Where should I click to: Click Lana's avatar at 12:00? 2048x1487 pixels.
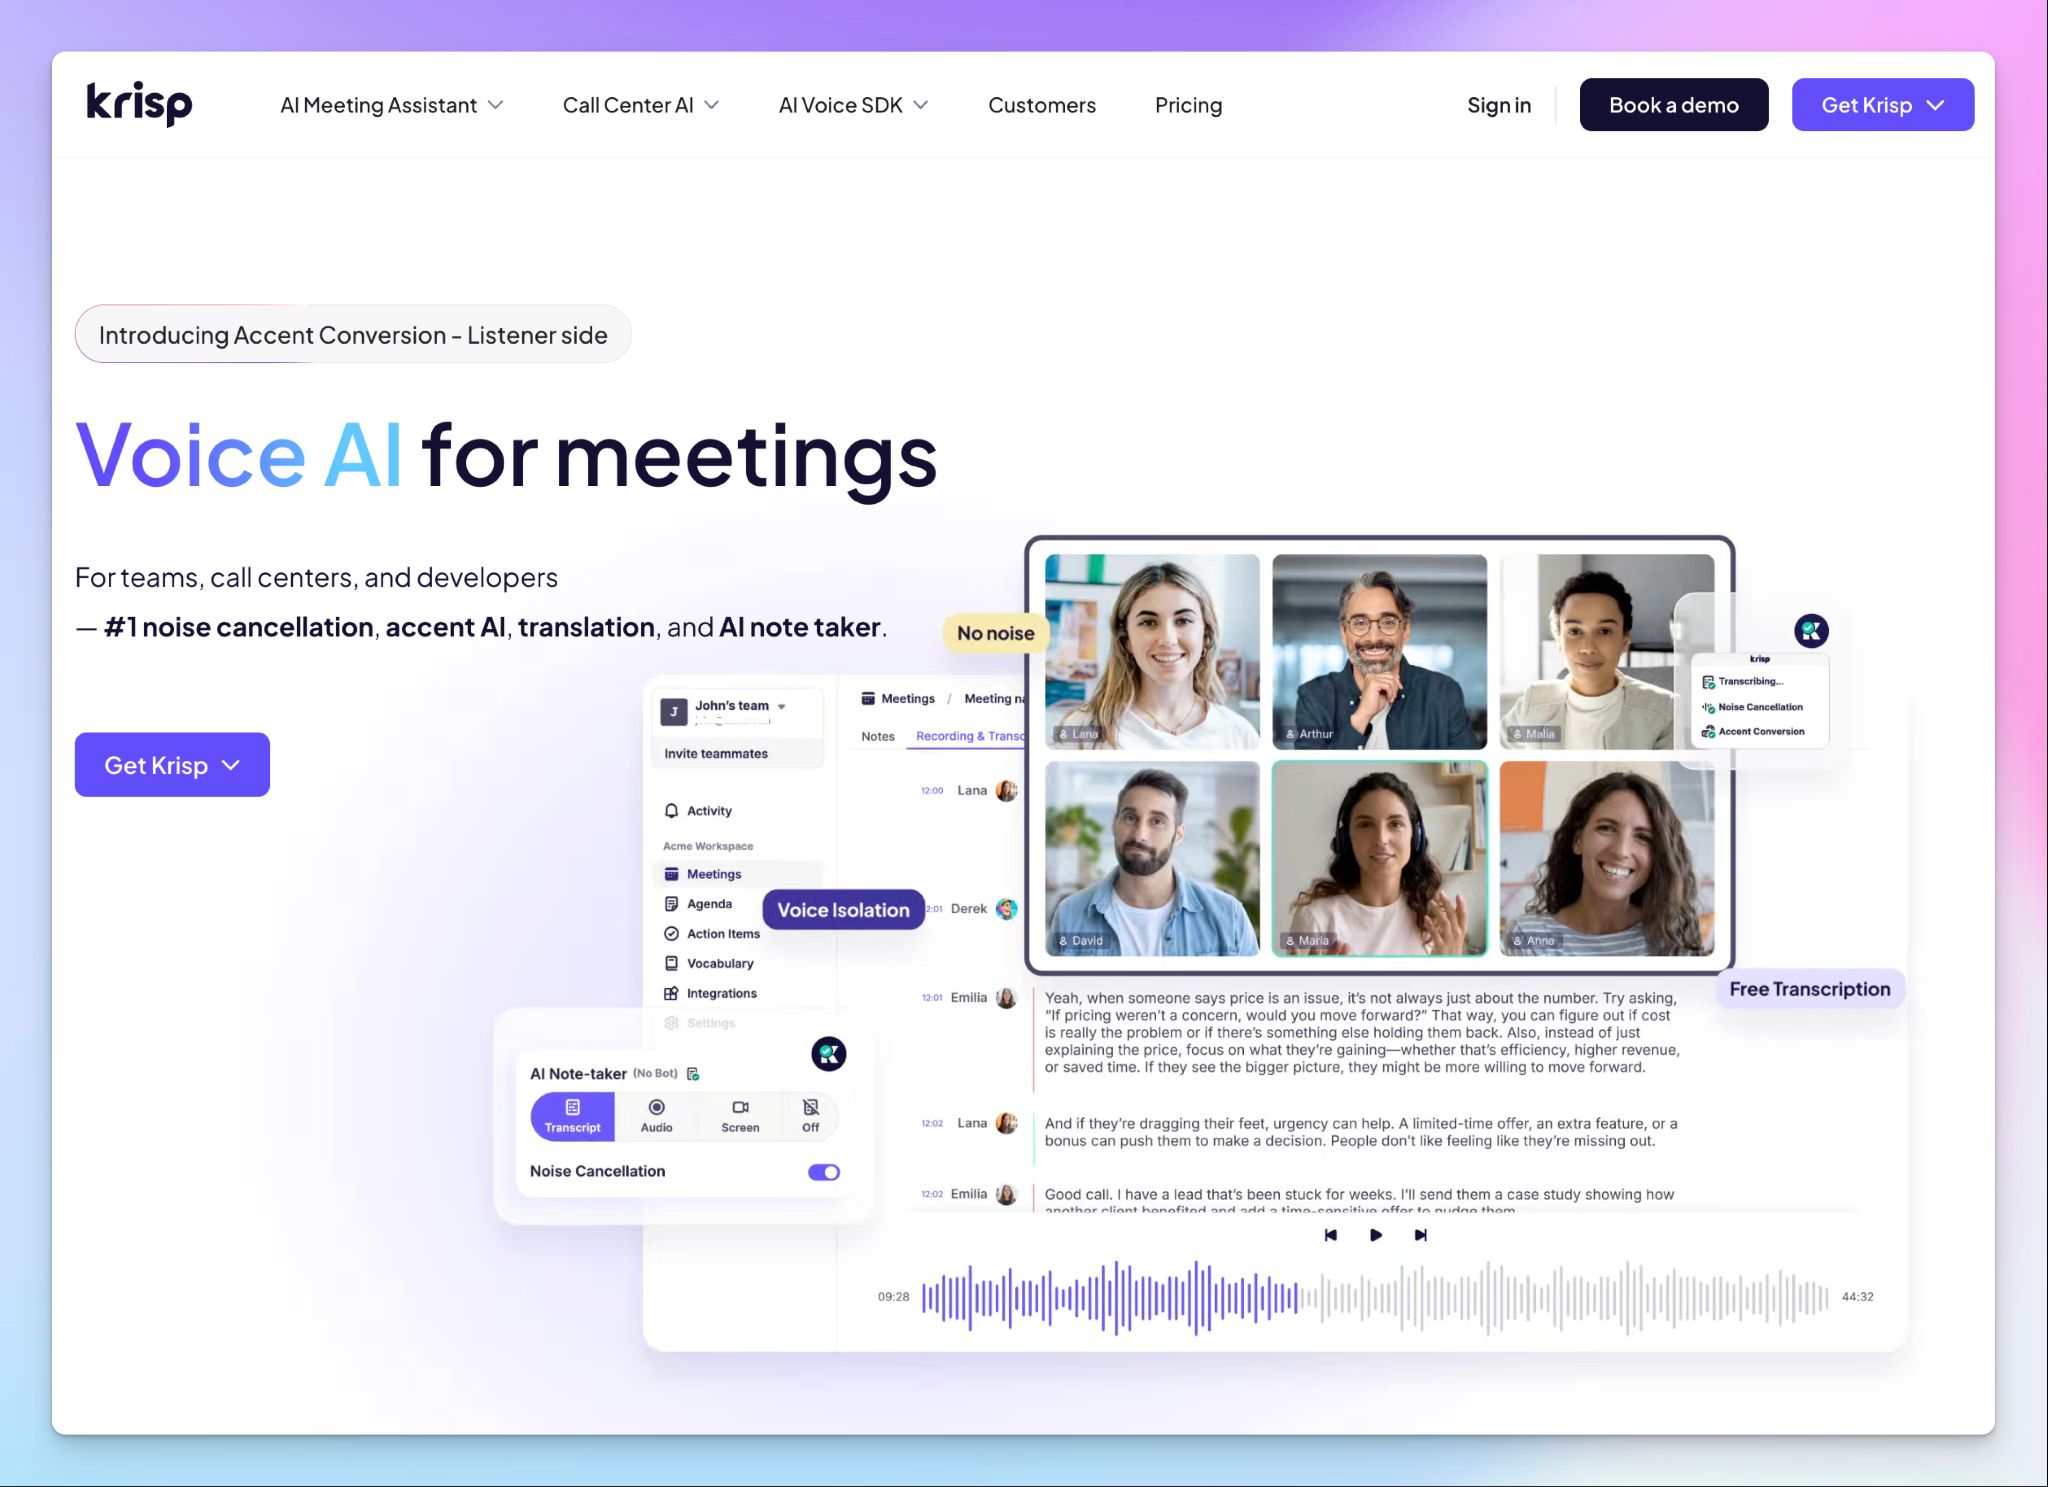click(1006, 791)
